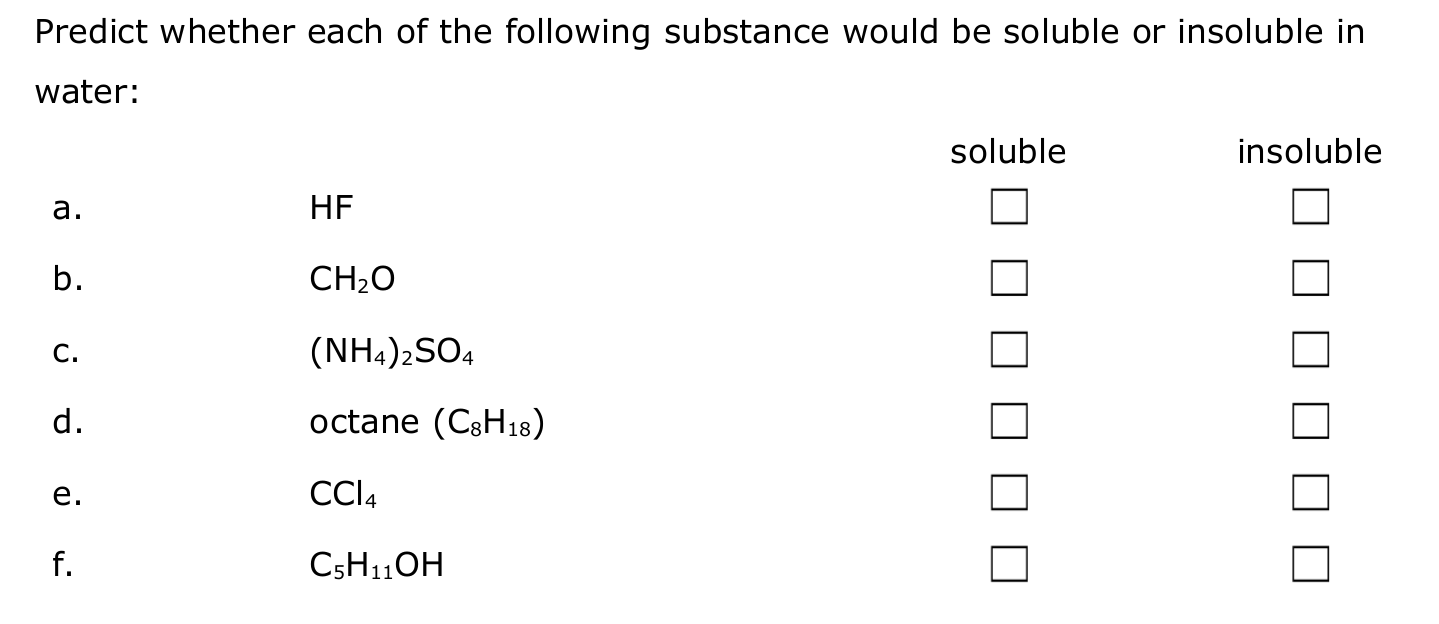The height and width of the screenshot is (624, 1439).
Task: Select insoluble checkbox for octane
Action: click(1310, 421)
